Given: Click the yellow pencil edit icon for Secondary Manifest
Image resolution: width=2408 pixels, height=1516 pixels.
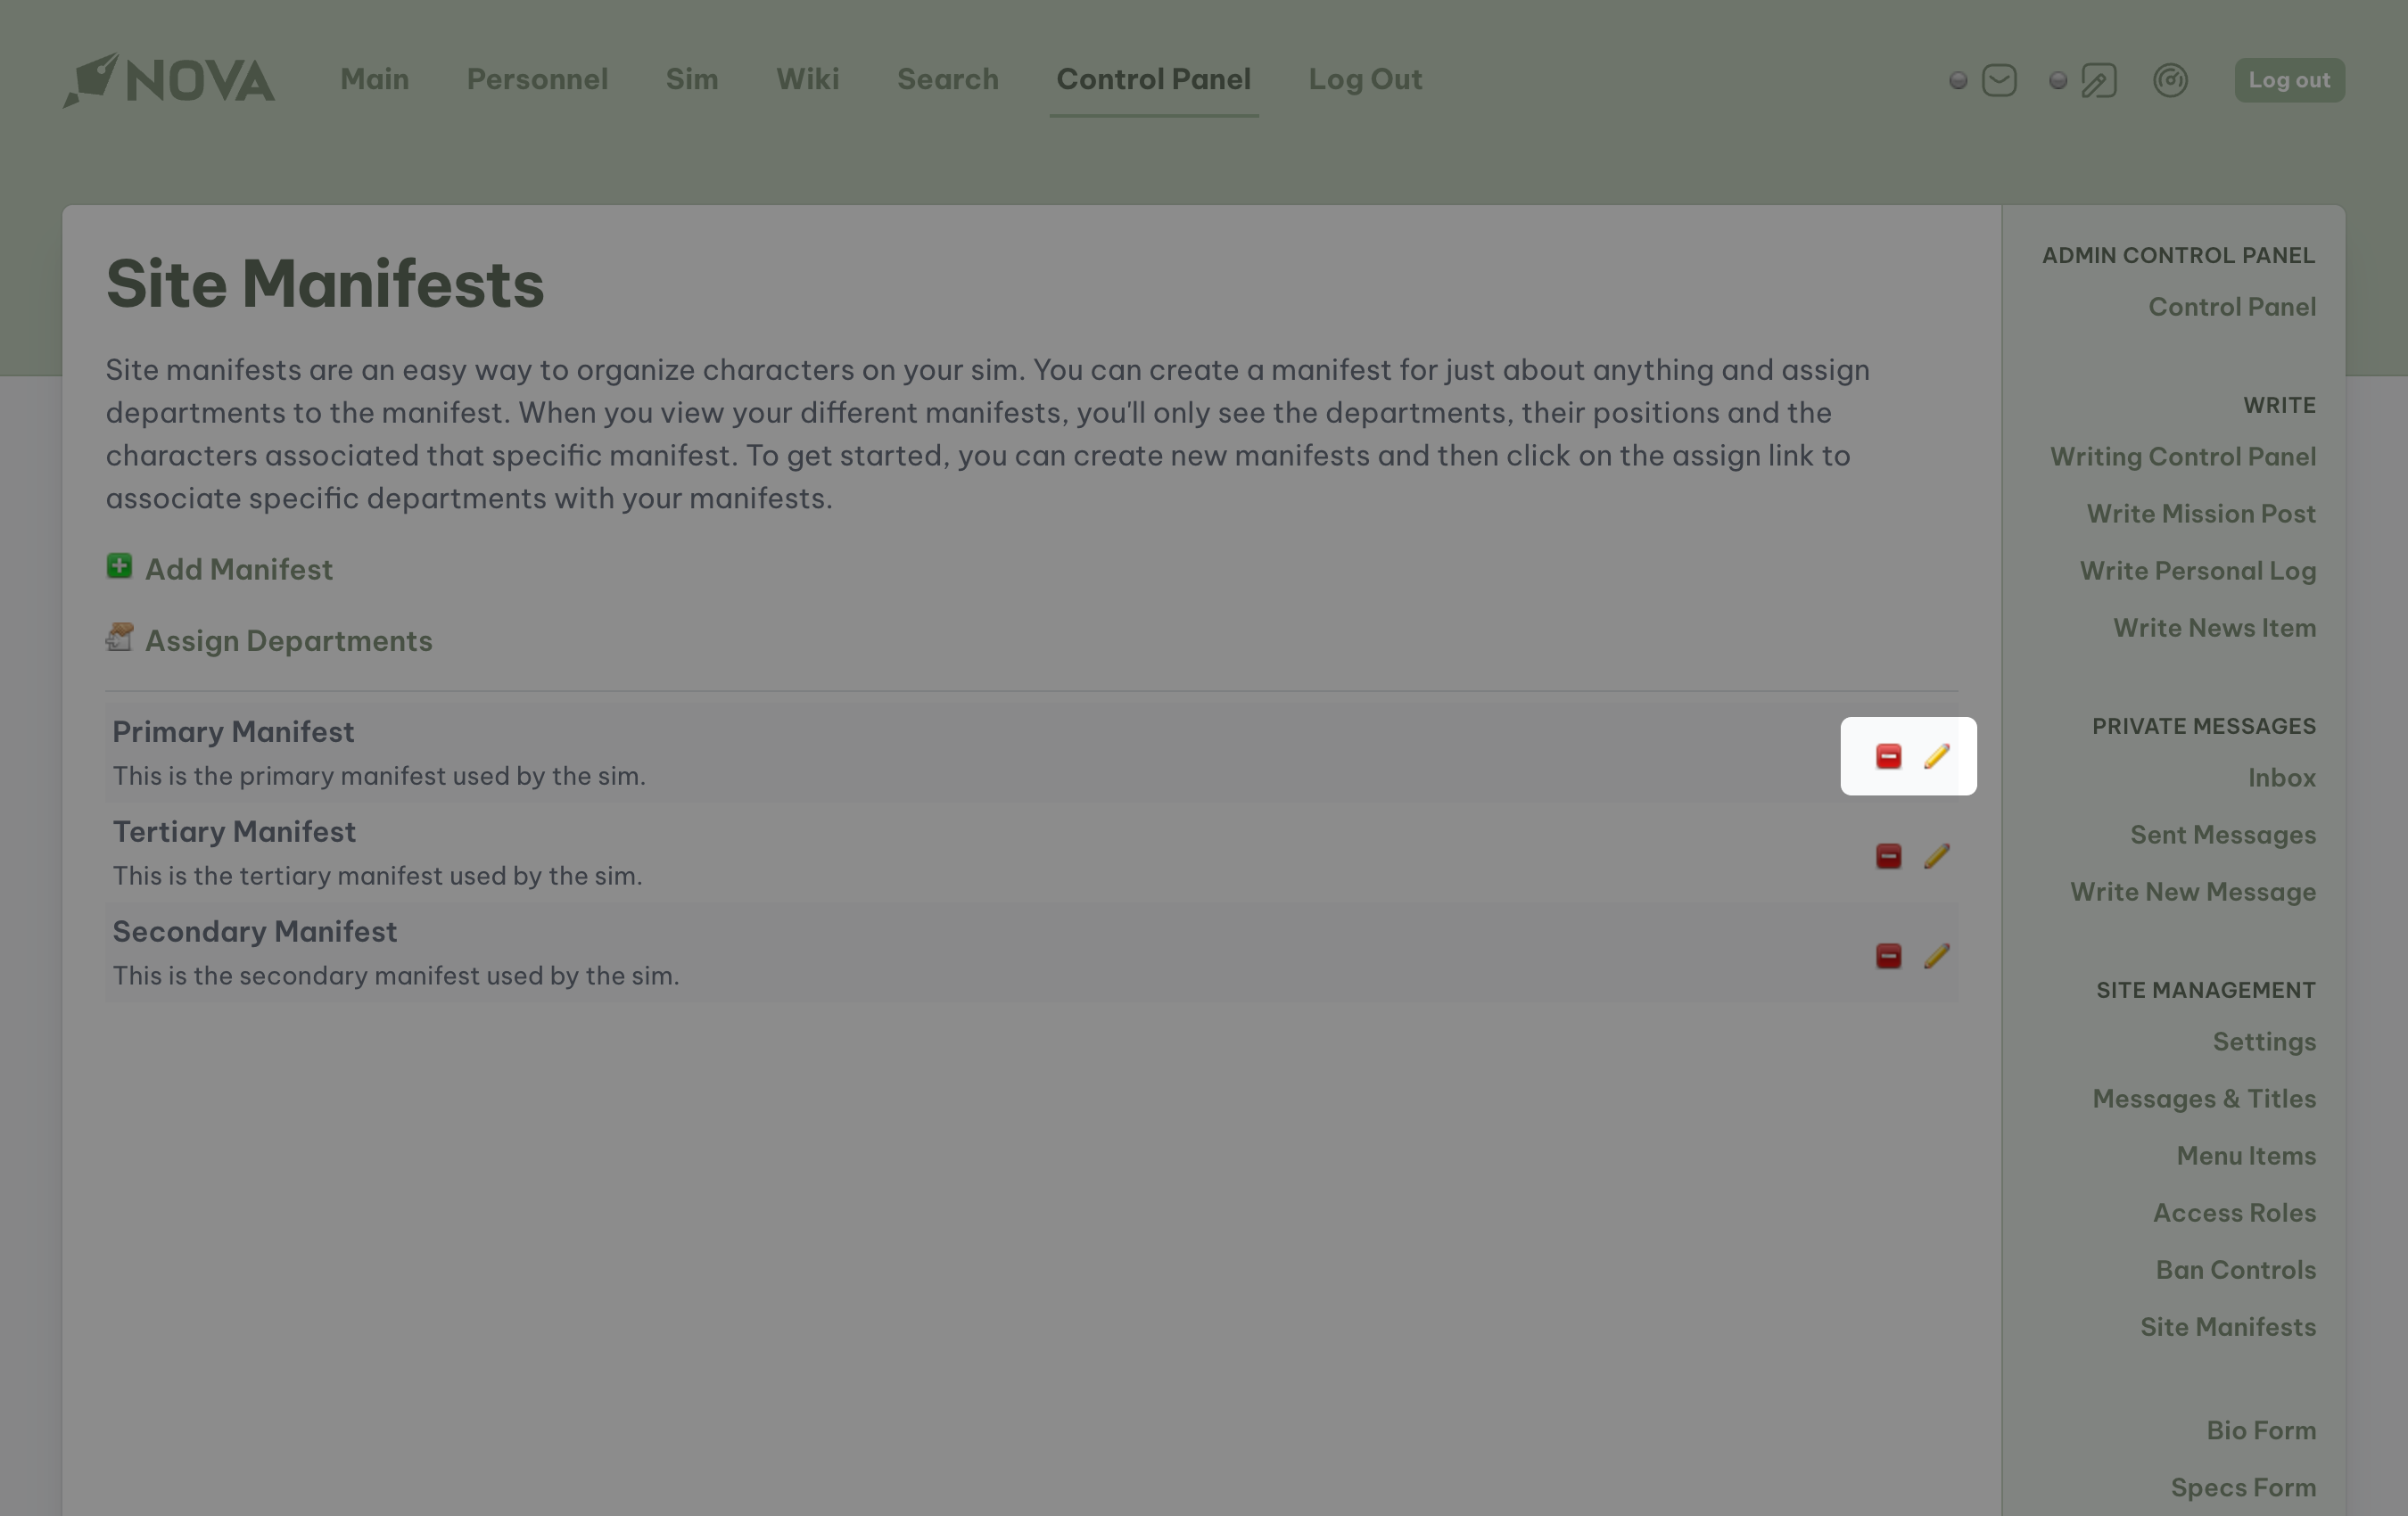Looking at the screenshot, I should click(1936, 955).
